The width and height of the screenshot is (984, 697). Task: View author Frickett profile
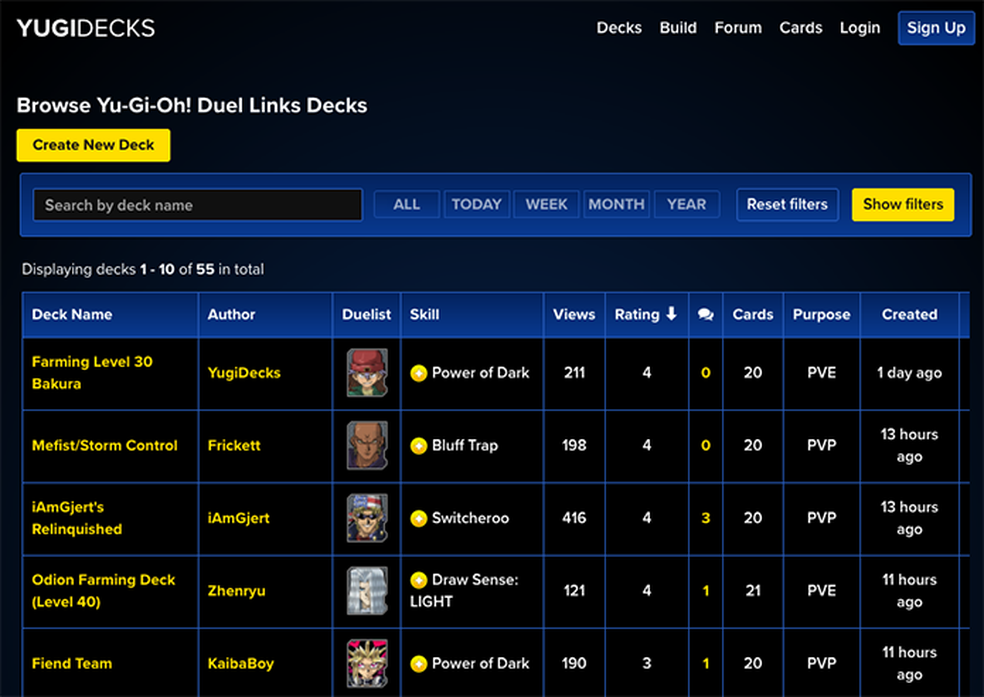click(234, 445)
